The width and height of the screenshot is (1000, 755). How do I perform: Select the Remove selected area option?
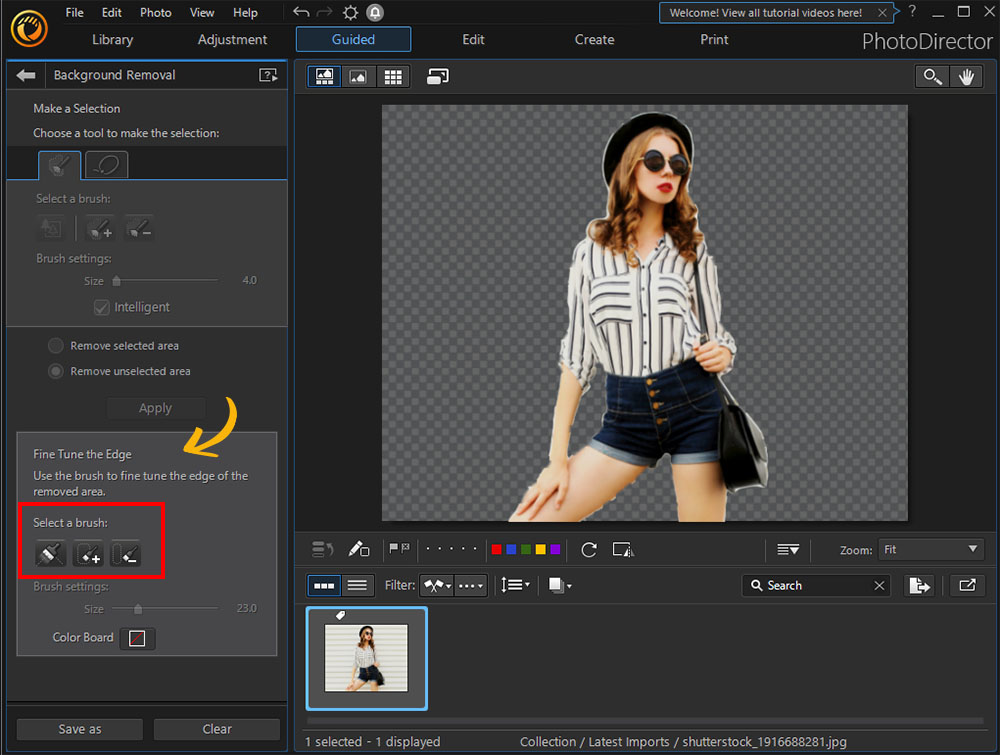point(55,345)
